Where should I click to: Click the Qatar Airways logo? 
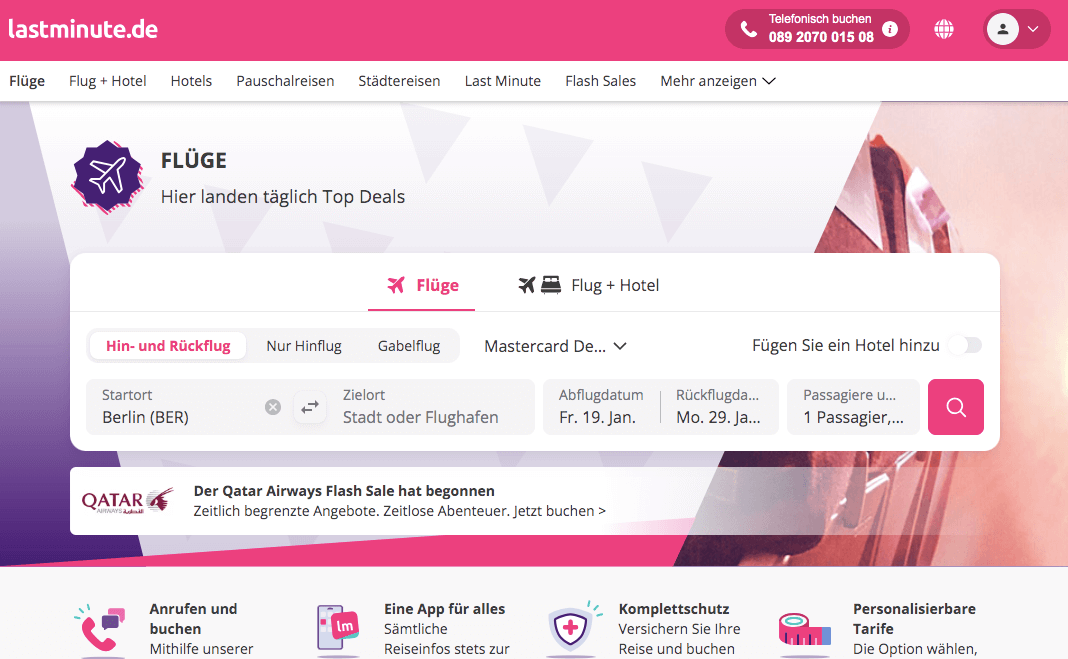pyautogui.click(x=127, y=501)
